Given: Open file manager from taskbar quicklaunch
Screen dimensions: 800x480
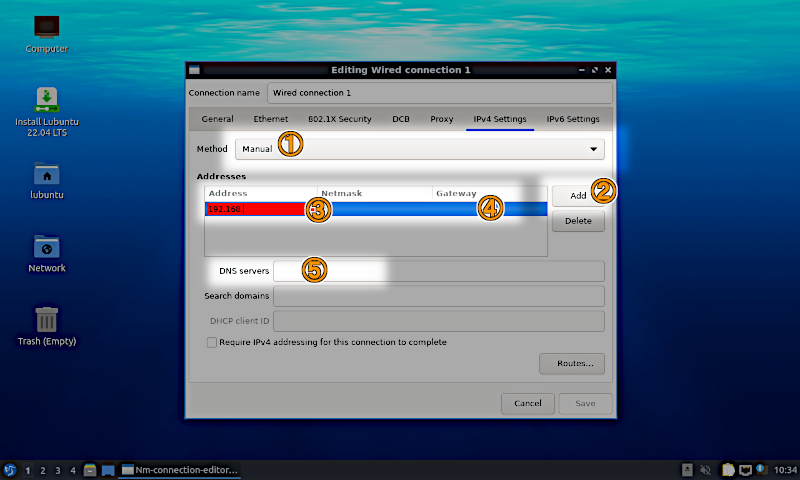Looking at the screenshot, I should pos(90,470).
